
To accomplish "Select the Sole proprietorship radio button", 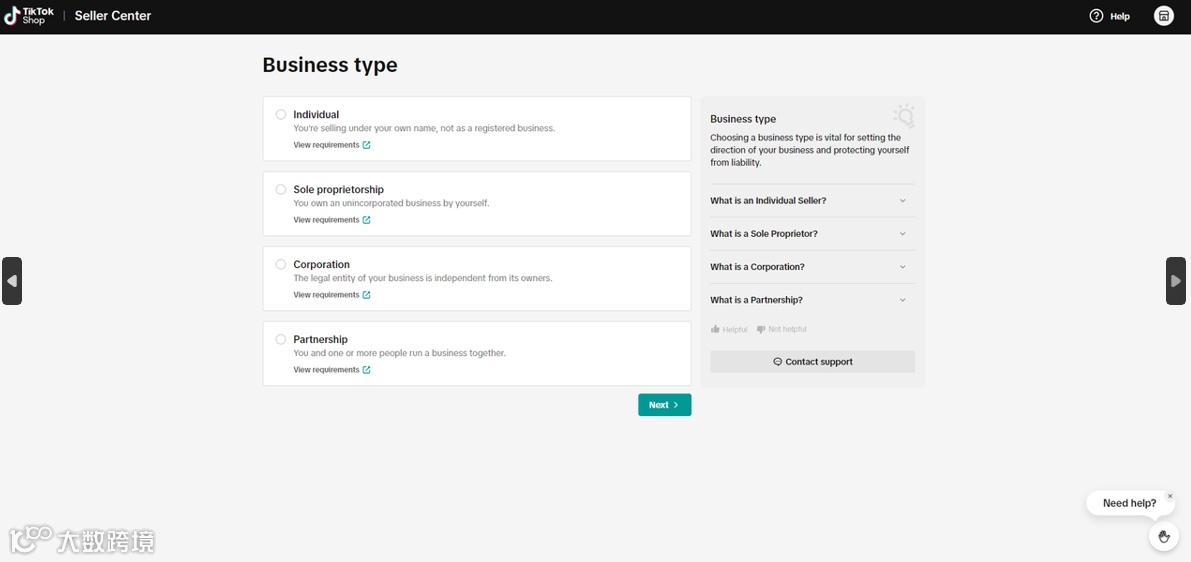I will pyautogui.click(x=281, y=189).
